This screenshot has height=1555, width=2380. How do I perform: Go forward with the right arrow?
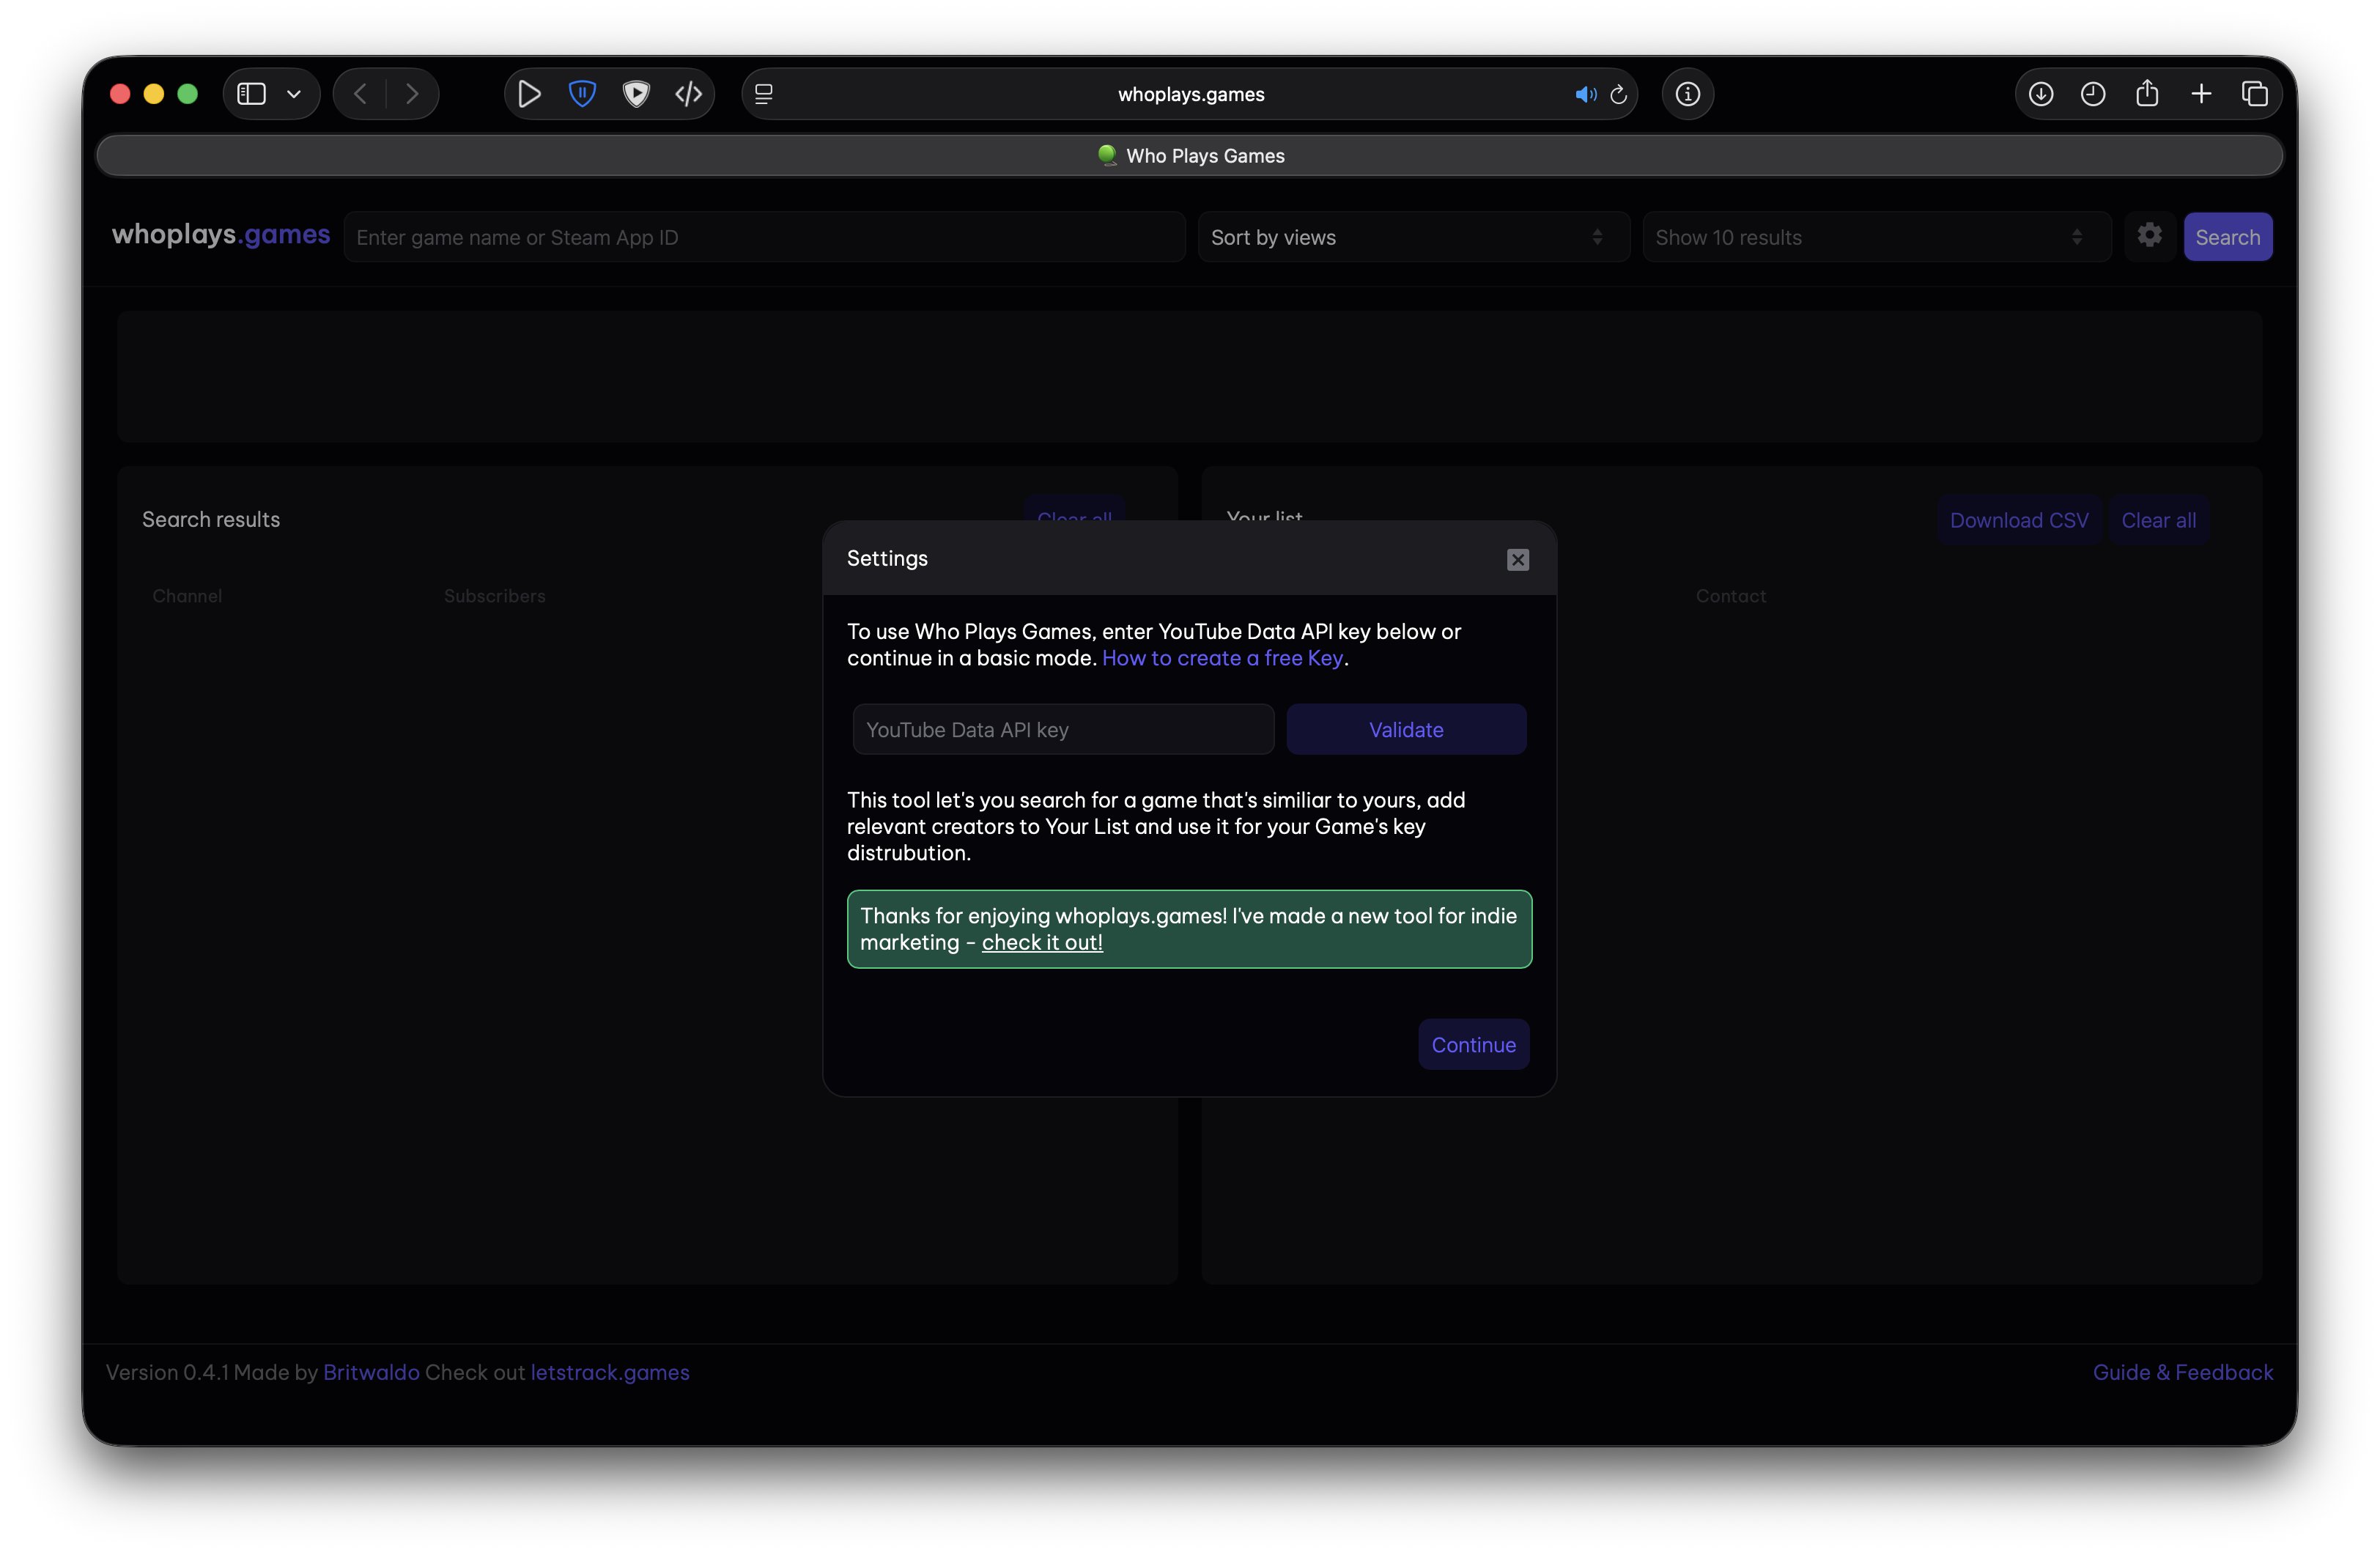[x=411, y=94]
